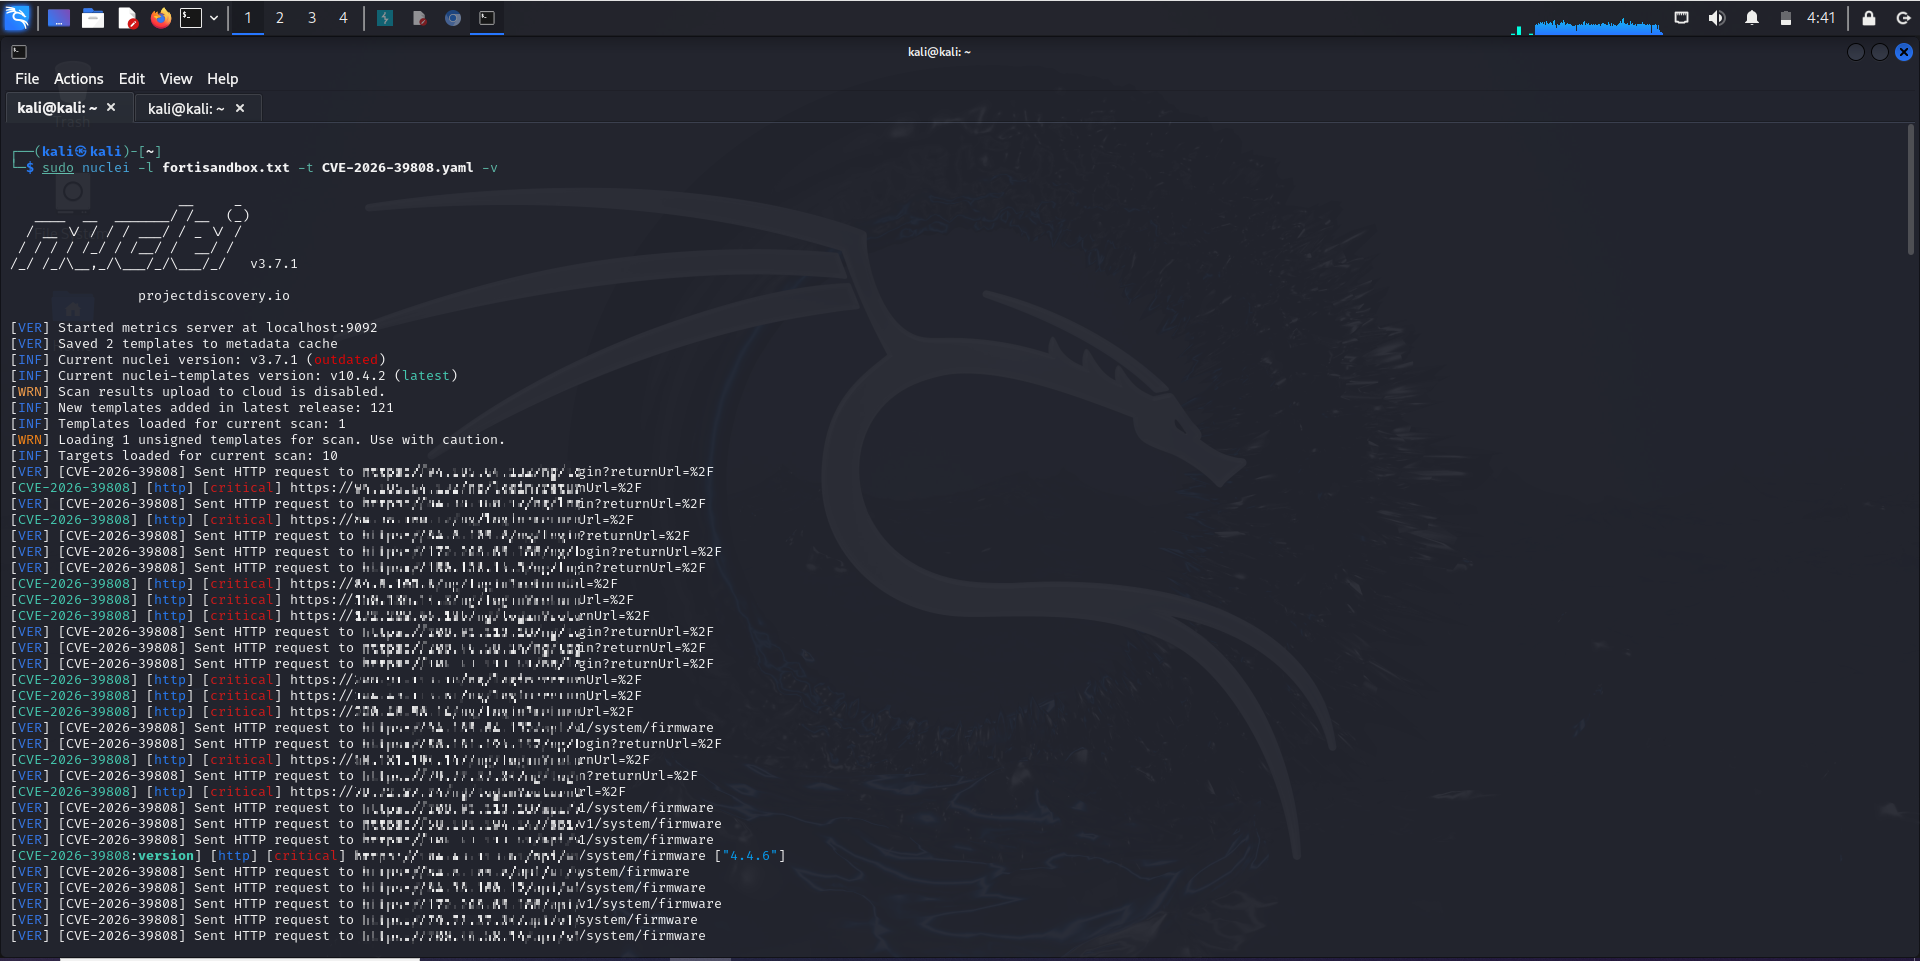
Task: Click the battery status indicator
Action: 1785,17
